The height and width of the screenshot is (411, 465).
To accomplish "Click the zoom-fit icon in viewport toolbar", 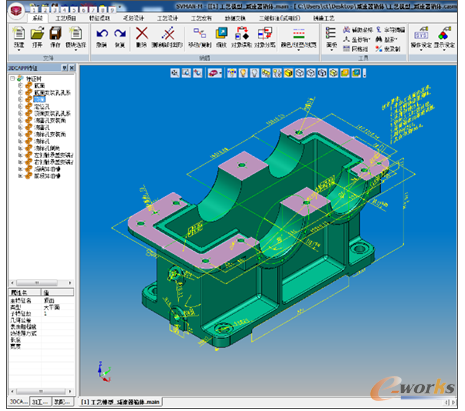I will (175, 73).
